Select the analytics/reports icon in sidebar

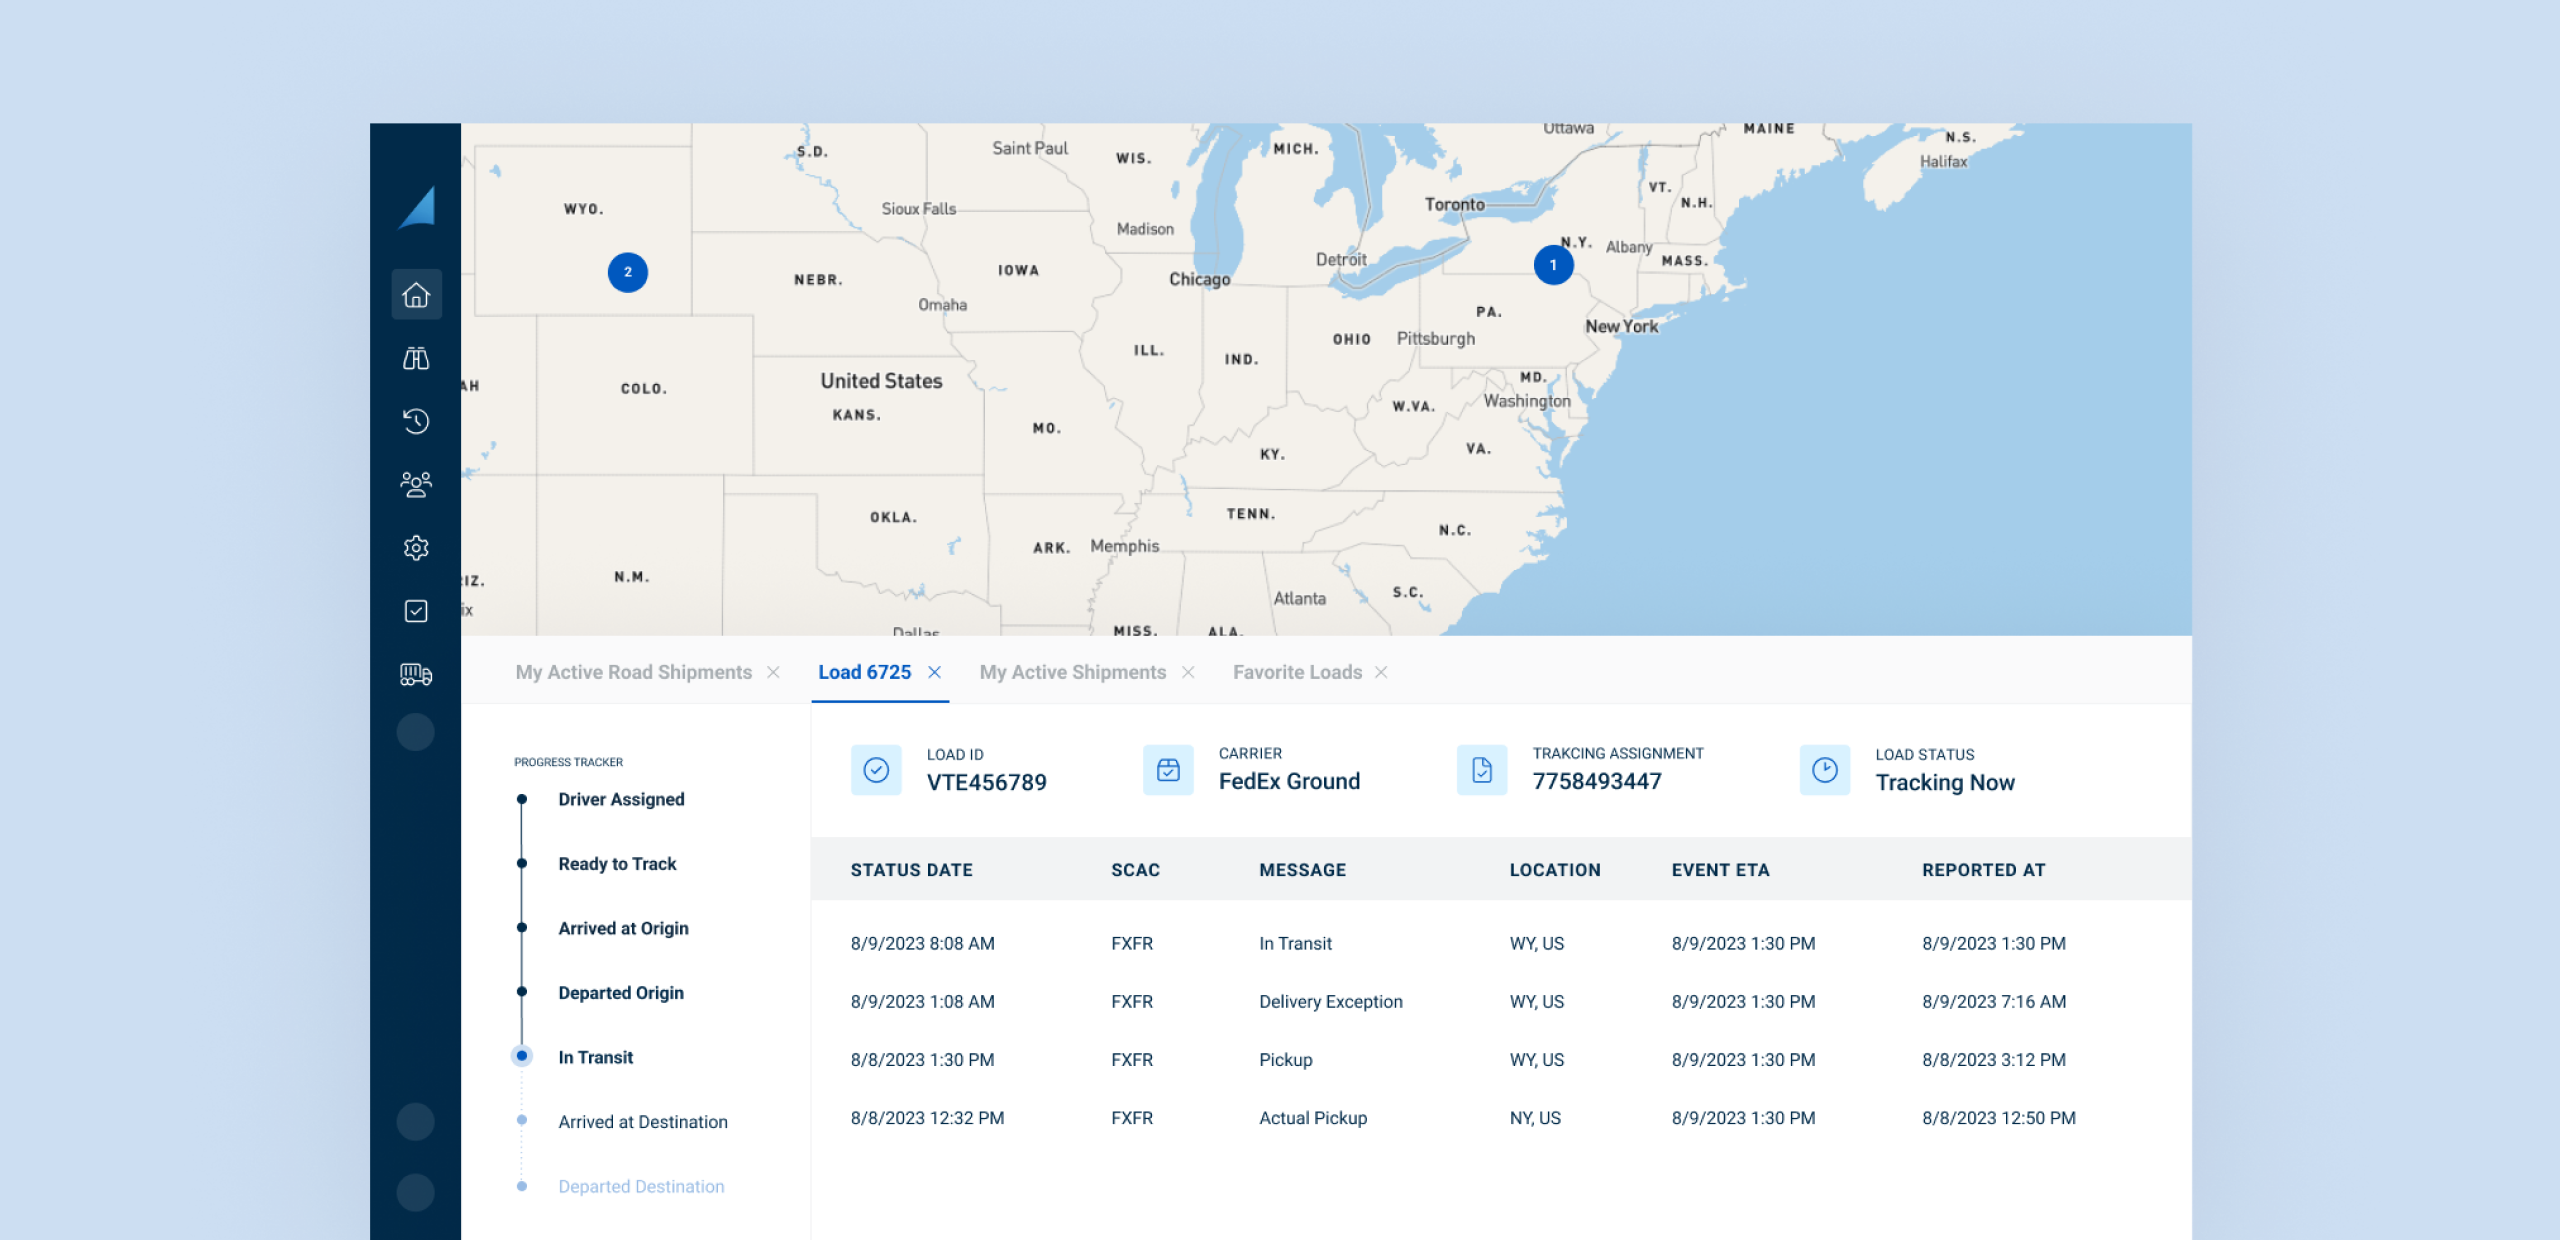tap(416, 356)
